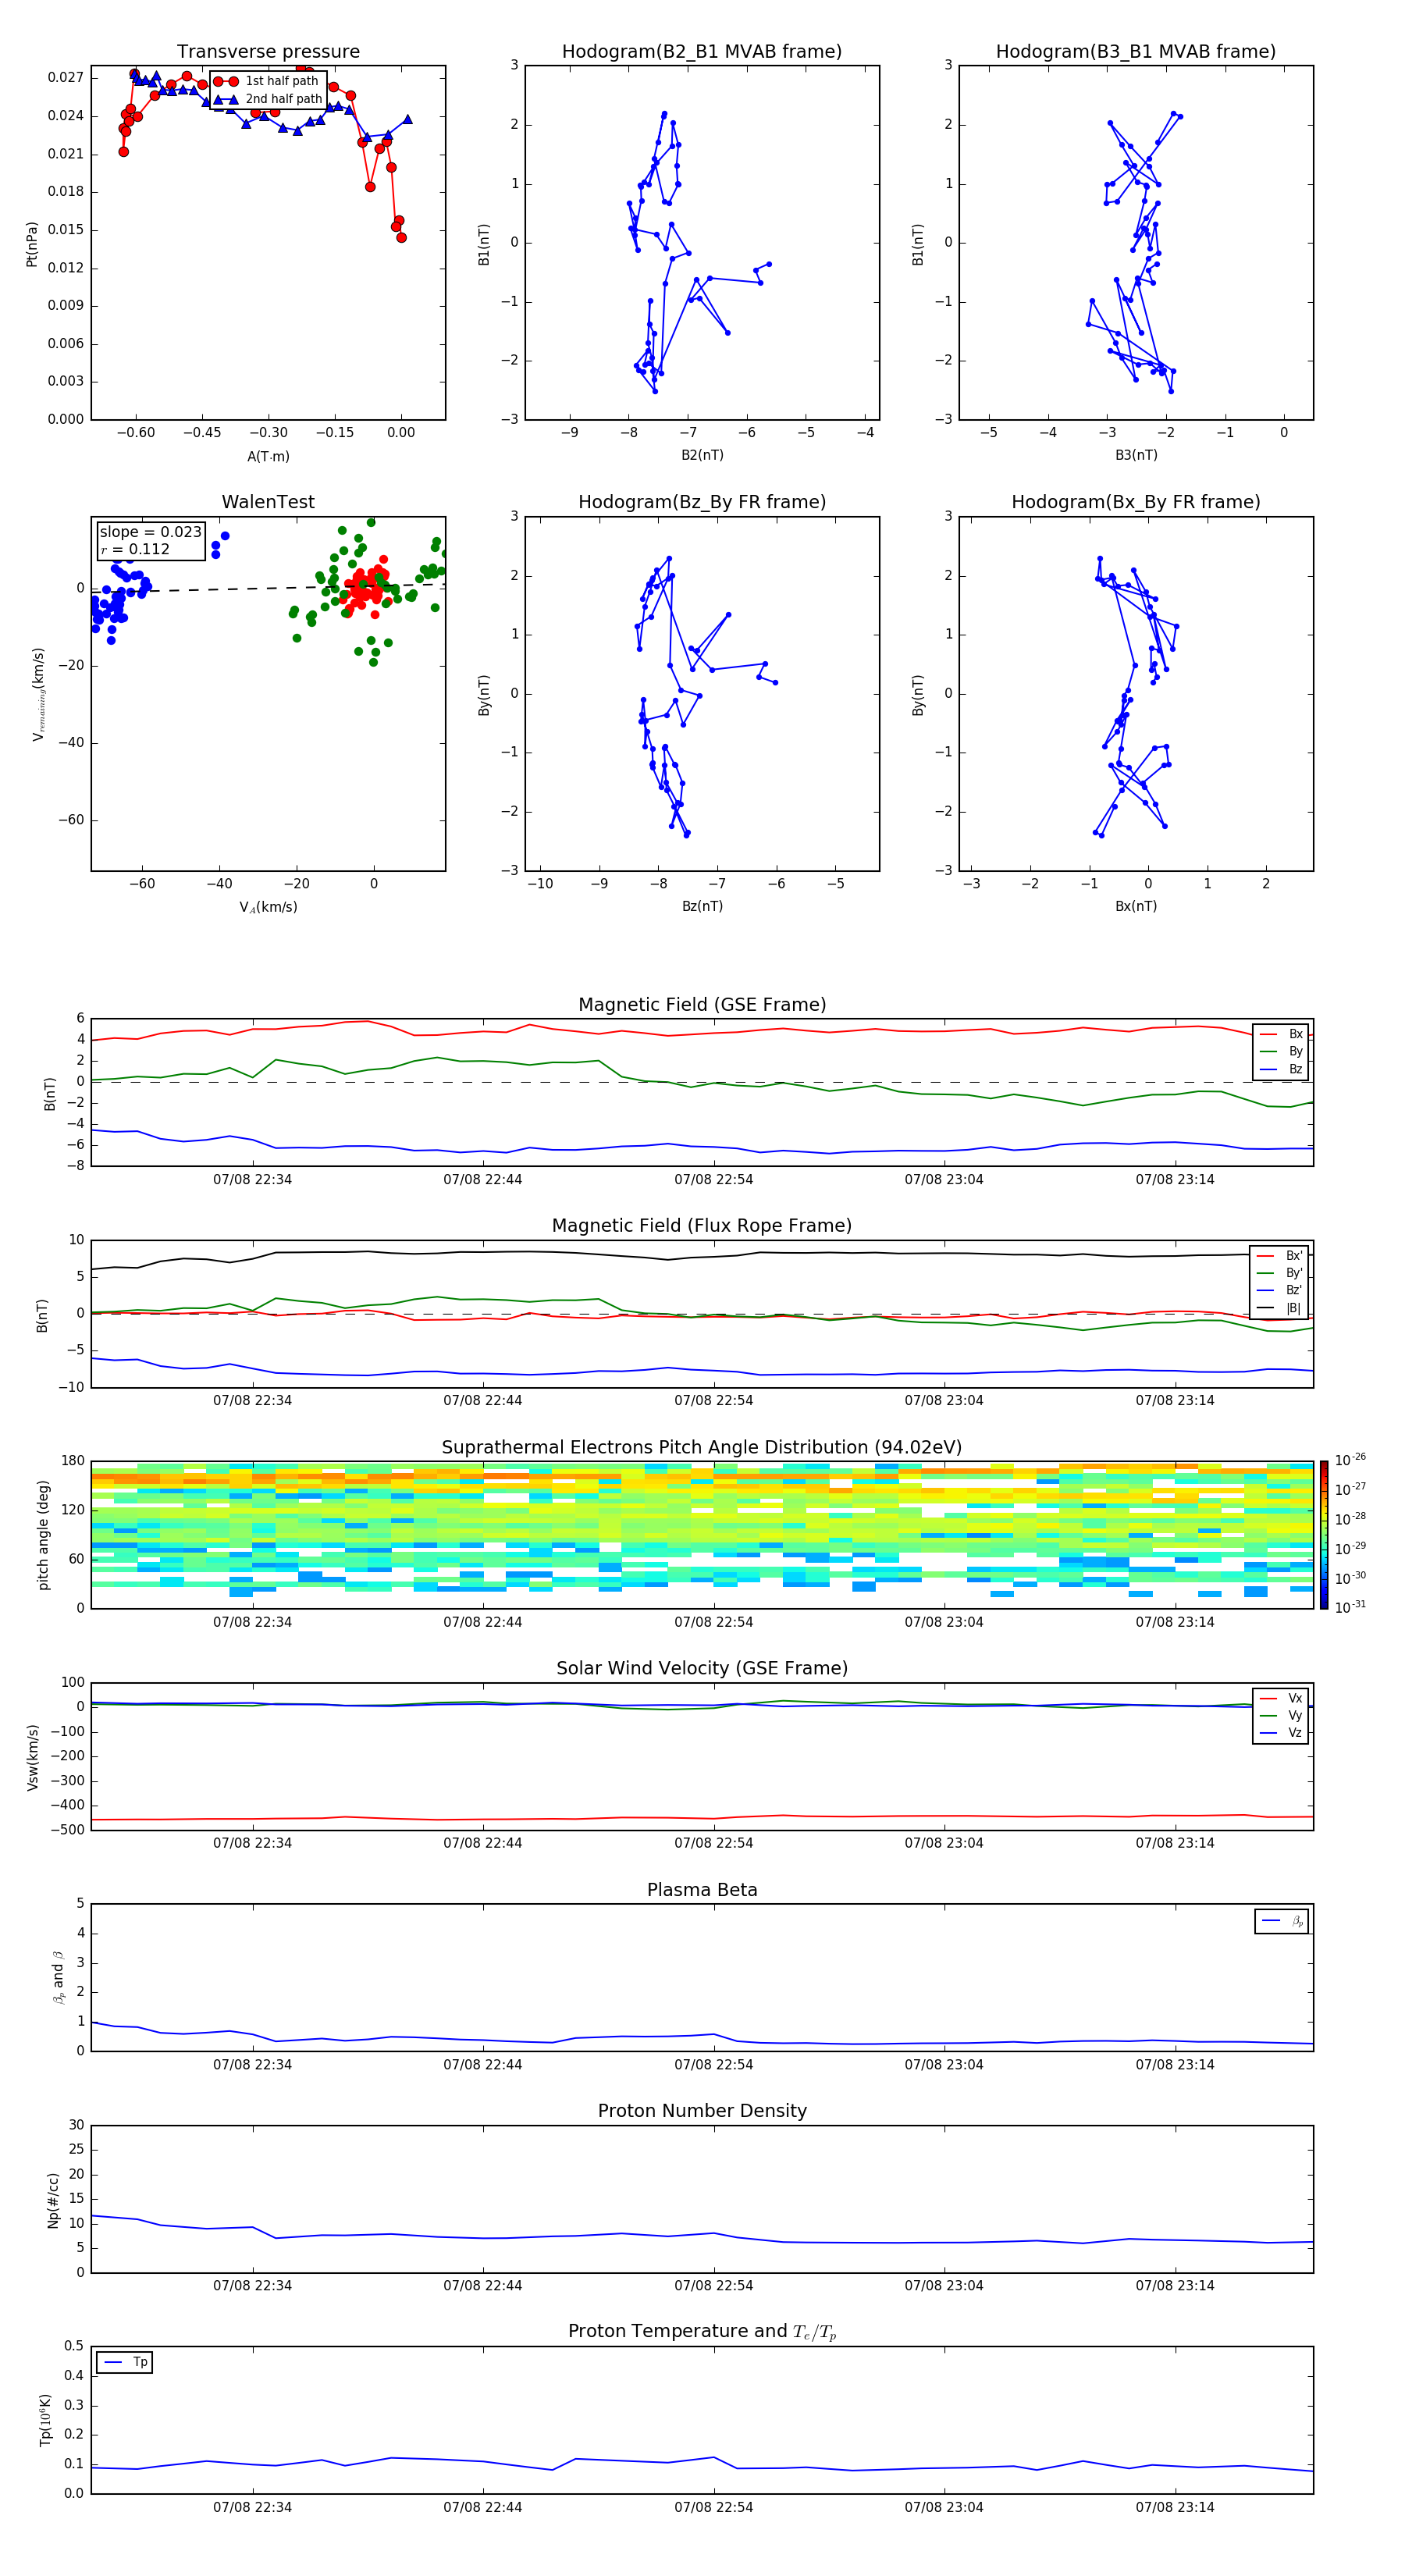Viewport: 1405px width, 2576px height.
Task: Click "07/08 22:54" under Plasma Beta plot
Action: [713, 2065]
